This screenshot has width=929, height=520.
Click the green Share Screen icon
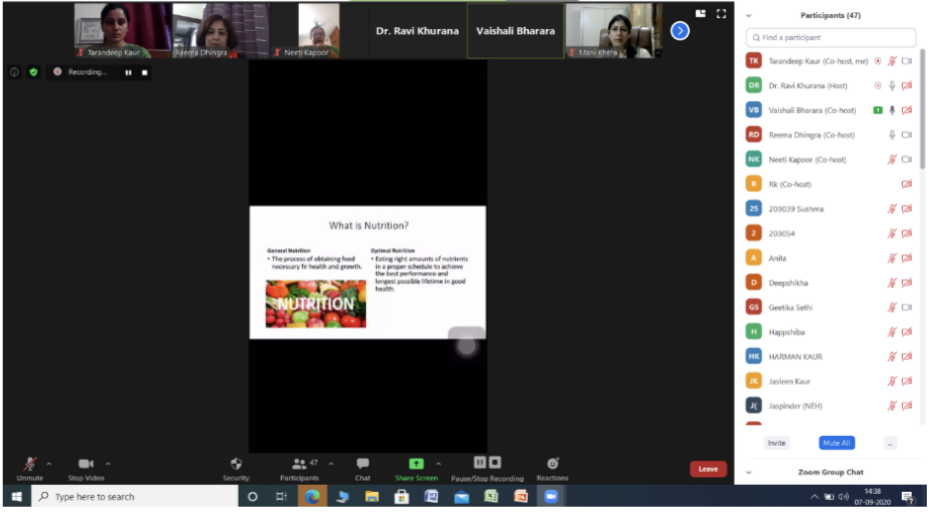pyautogui.click(x=416, y=464)
